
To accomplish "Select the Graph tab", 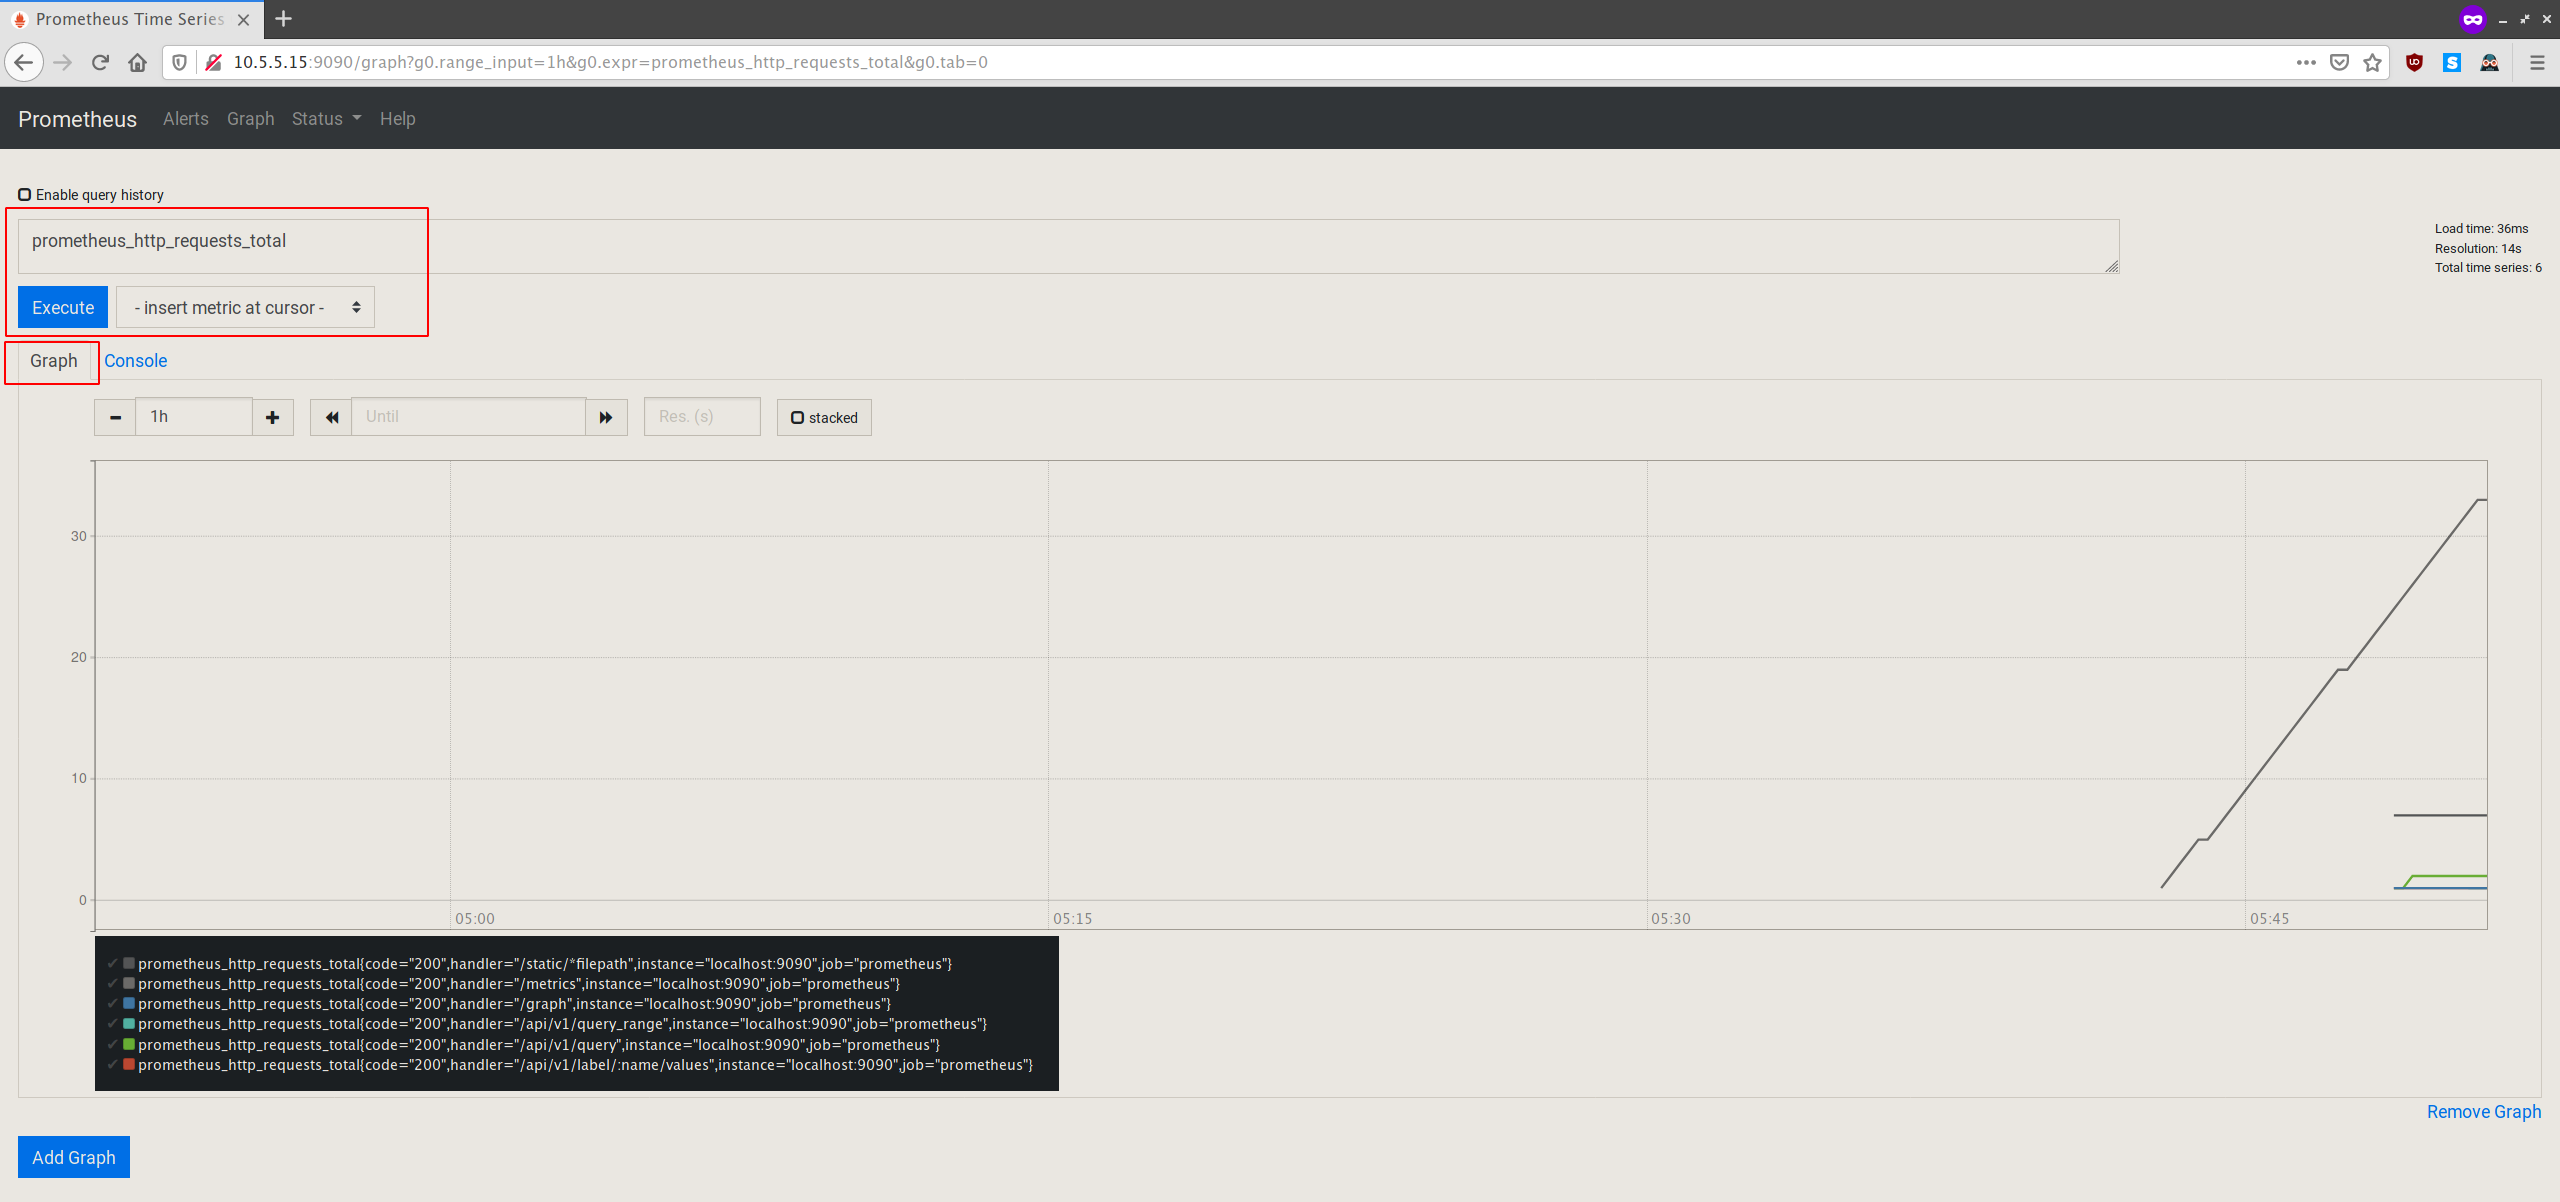I will 53,361.
